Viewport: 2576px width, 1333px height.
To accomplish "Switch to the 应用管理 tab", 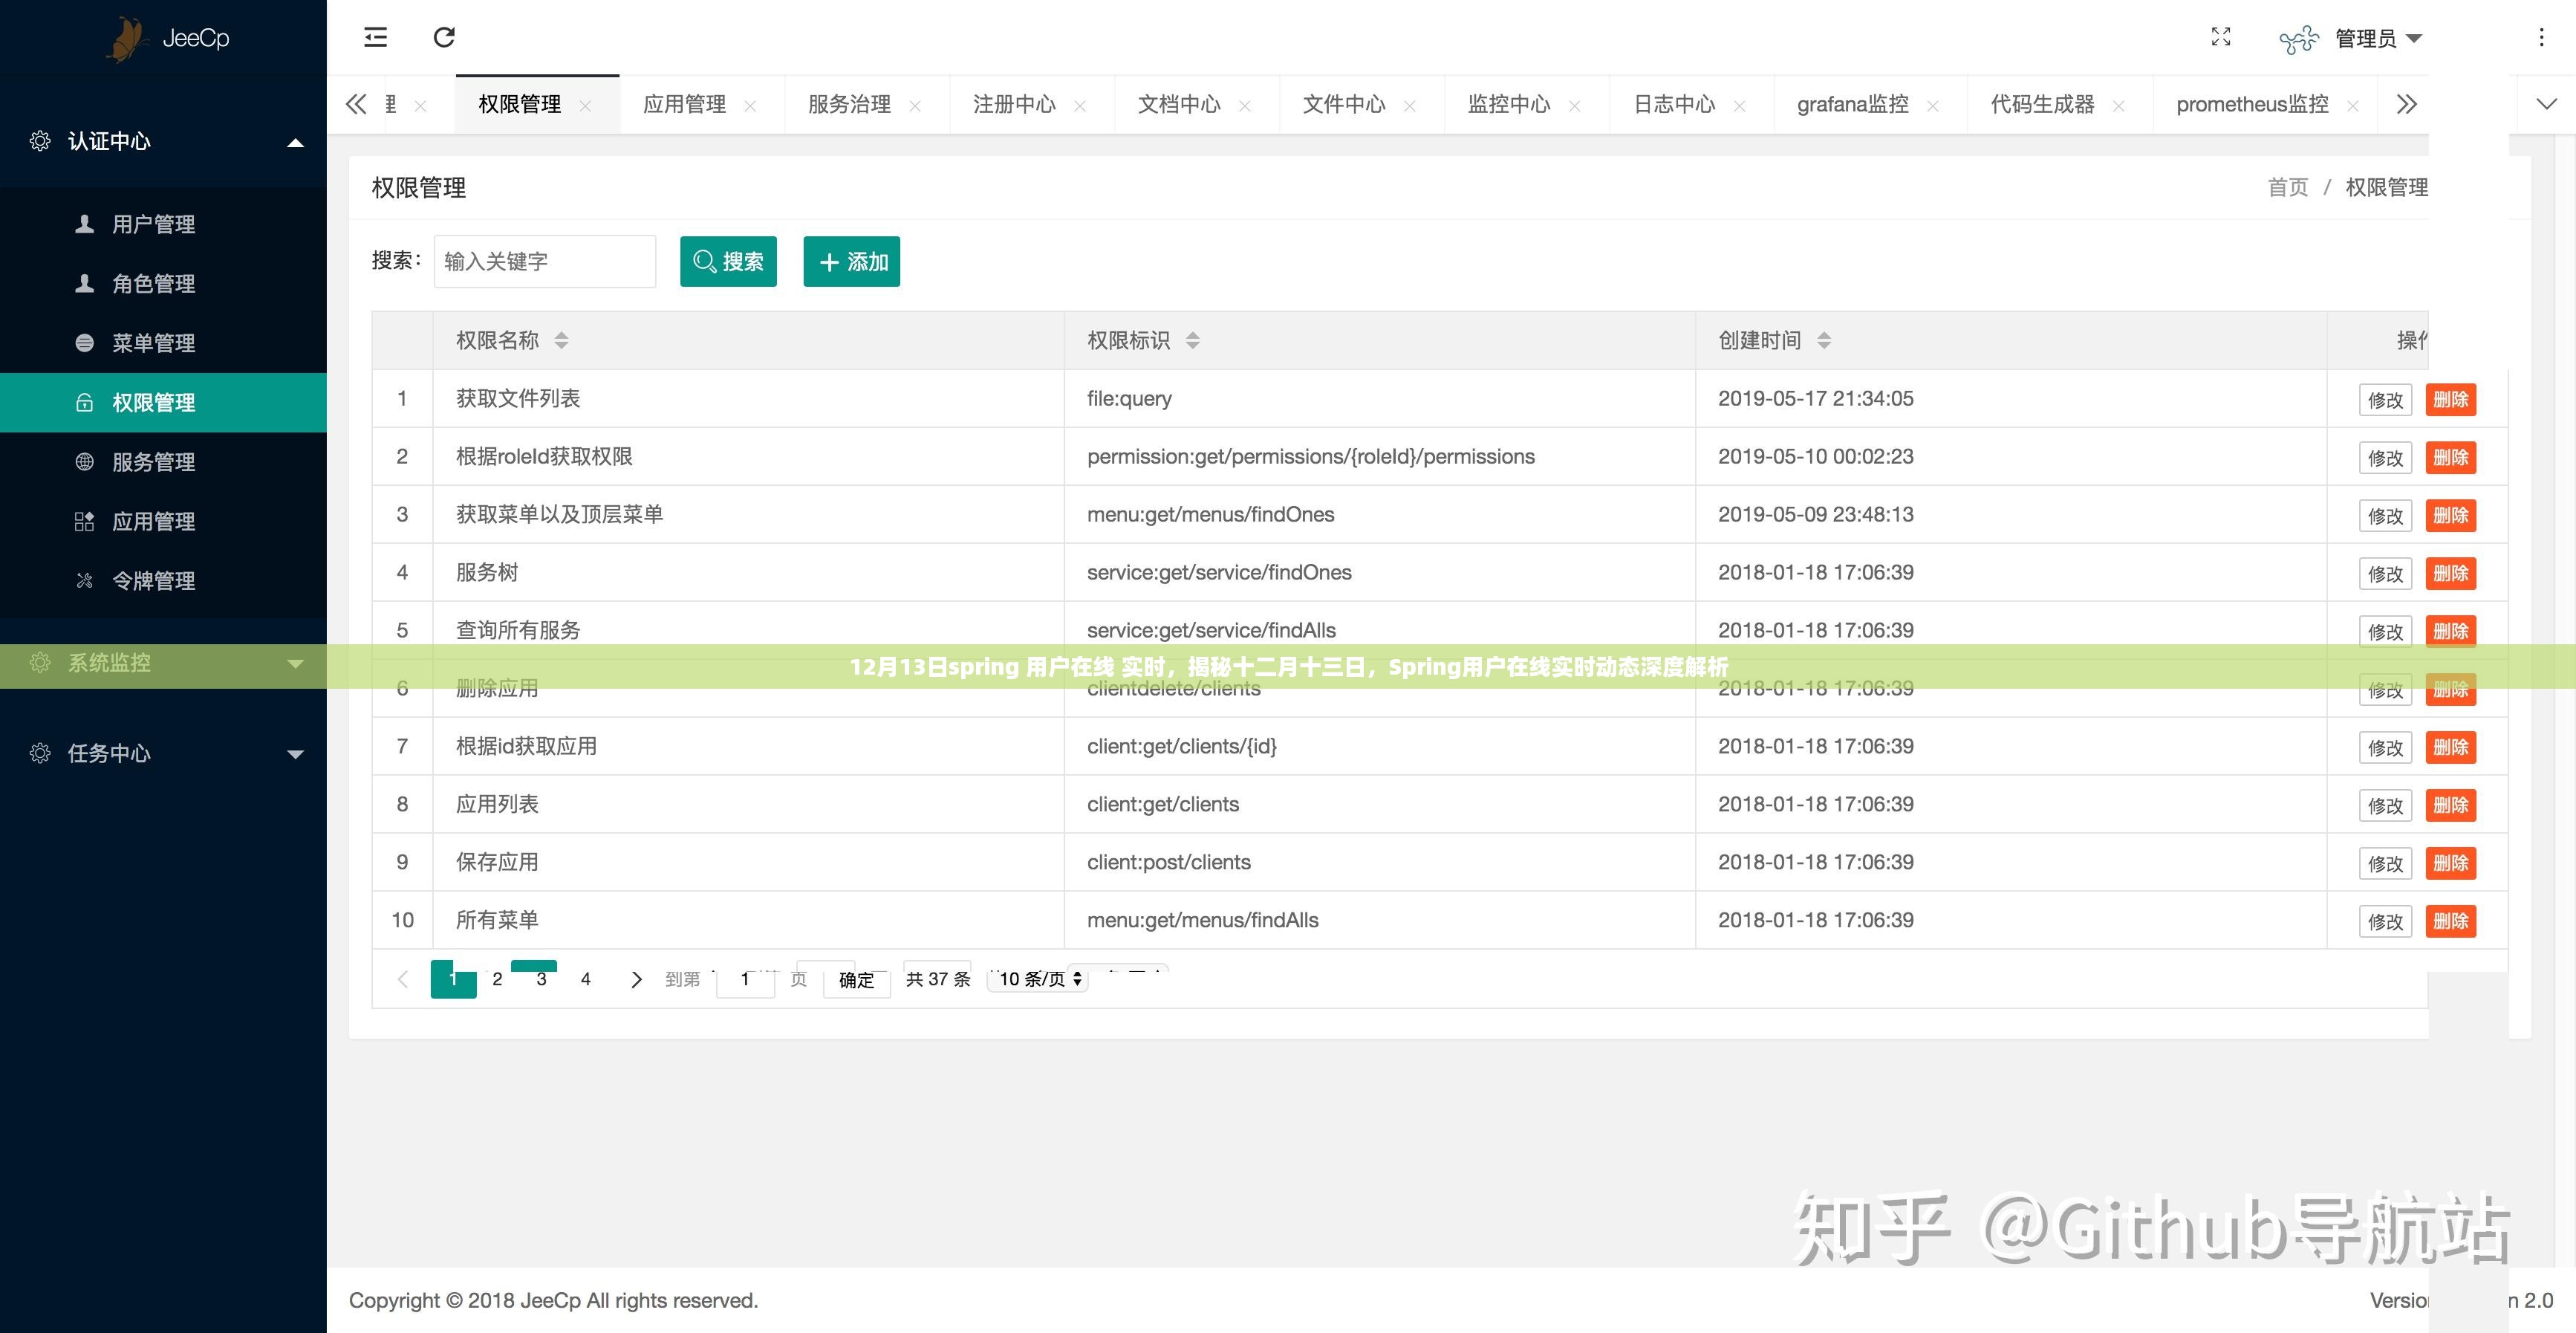I will pos(684,104).
